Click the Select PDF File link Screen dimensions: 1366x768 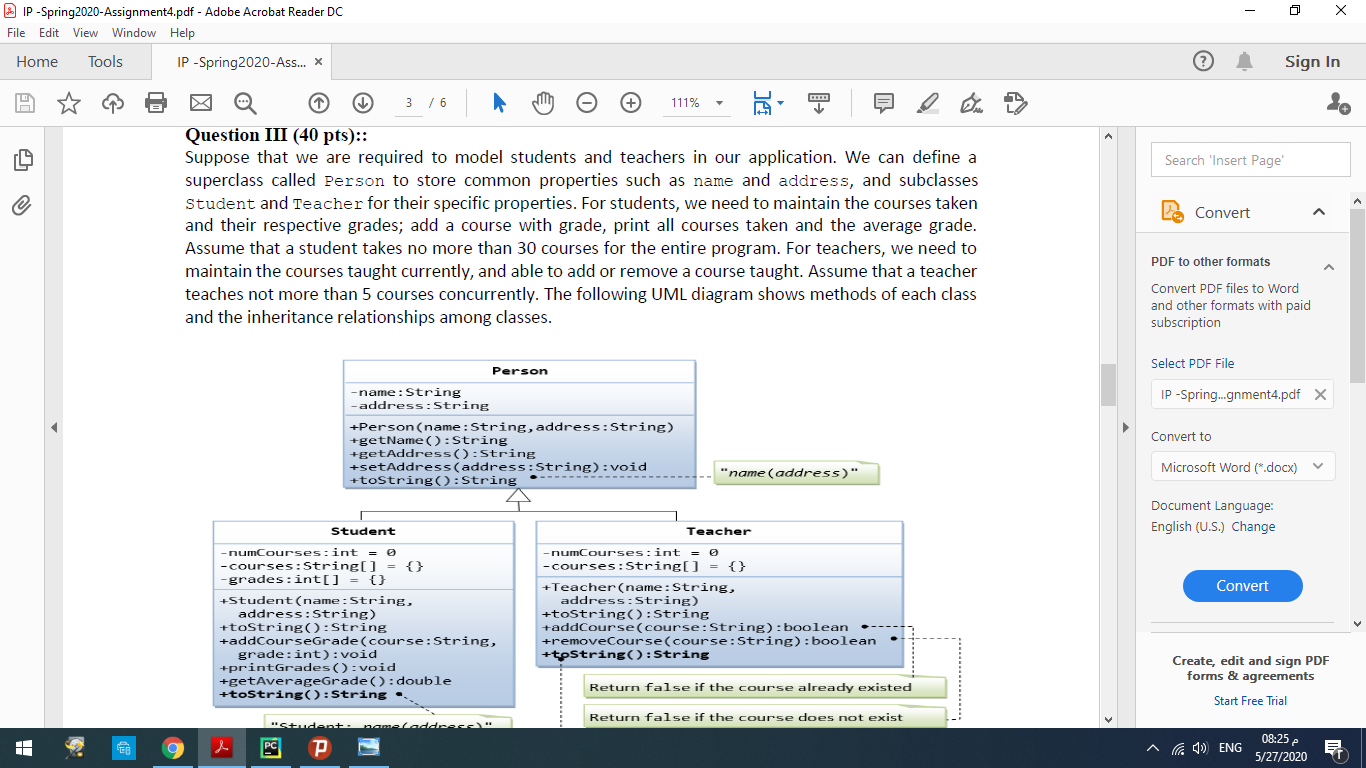click(1192, 364)
